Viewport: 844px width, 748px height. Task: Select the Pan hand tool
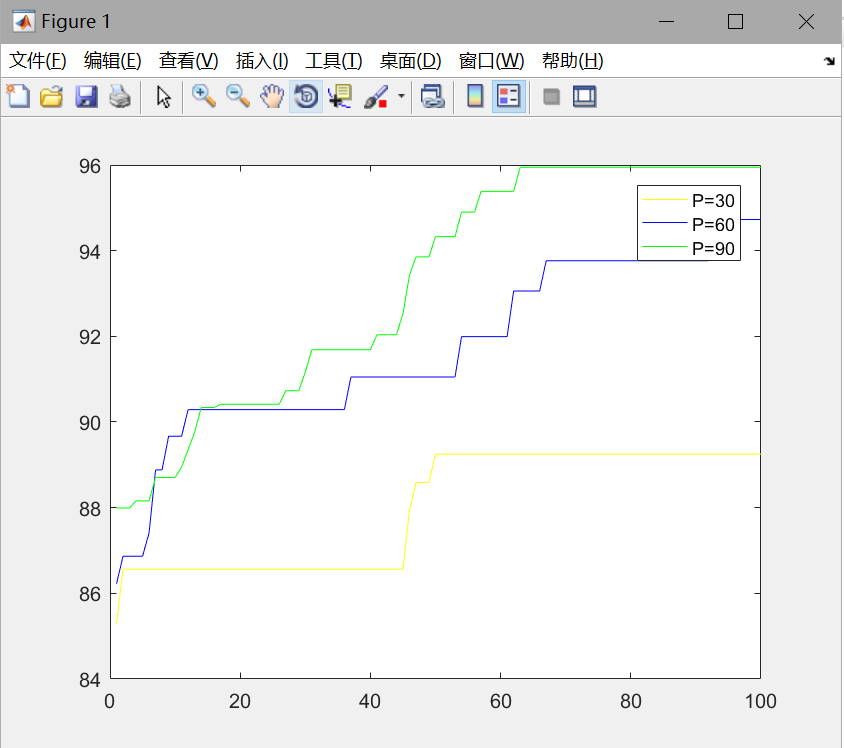point(272,97)
